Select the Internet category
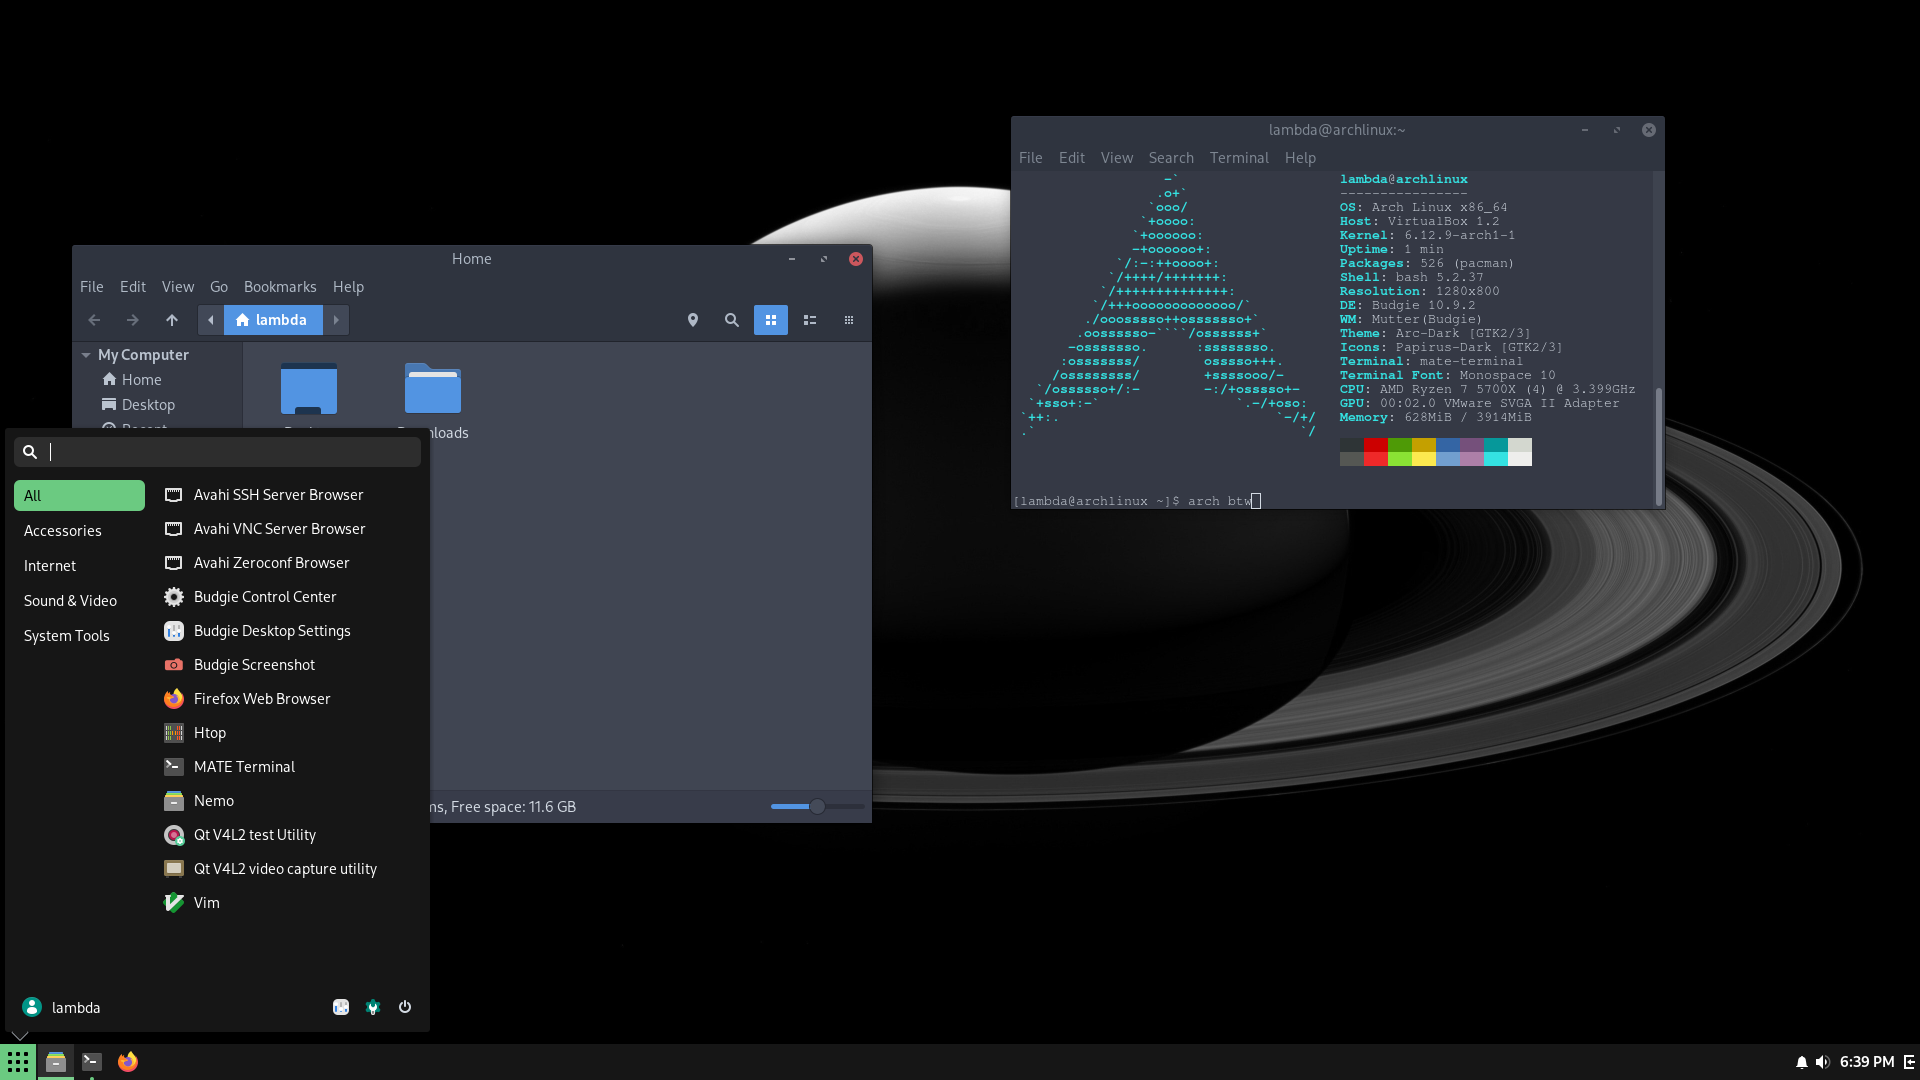Screen dimensions: 1920x1080 point(50,566)
